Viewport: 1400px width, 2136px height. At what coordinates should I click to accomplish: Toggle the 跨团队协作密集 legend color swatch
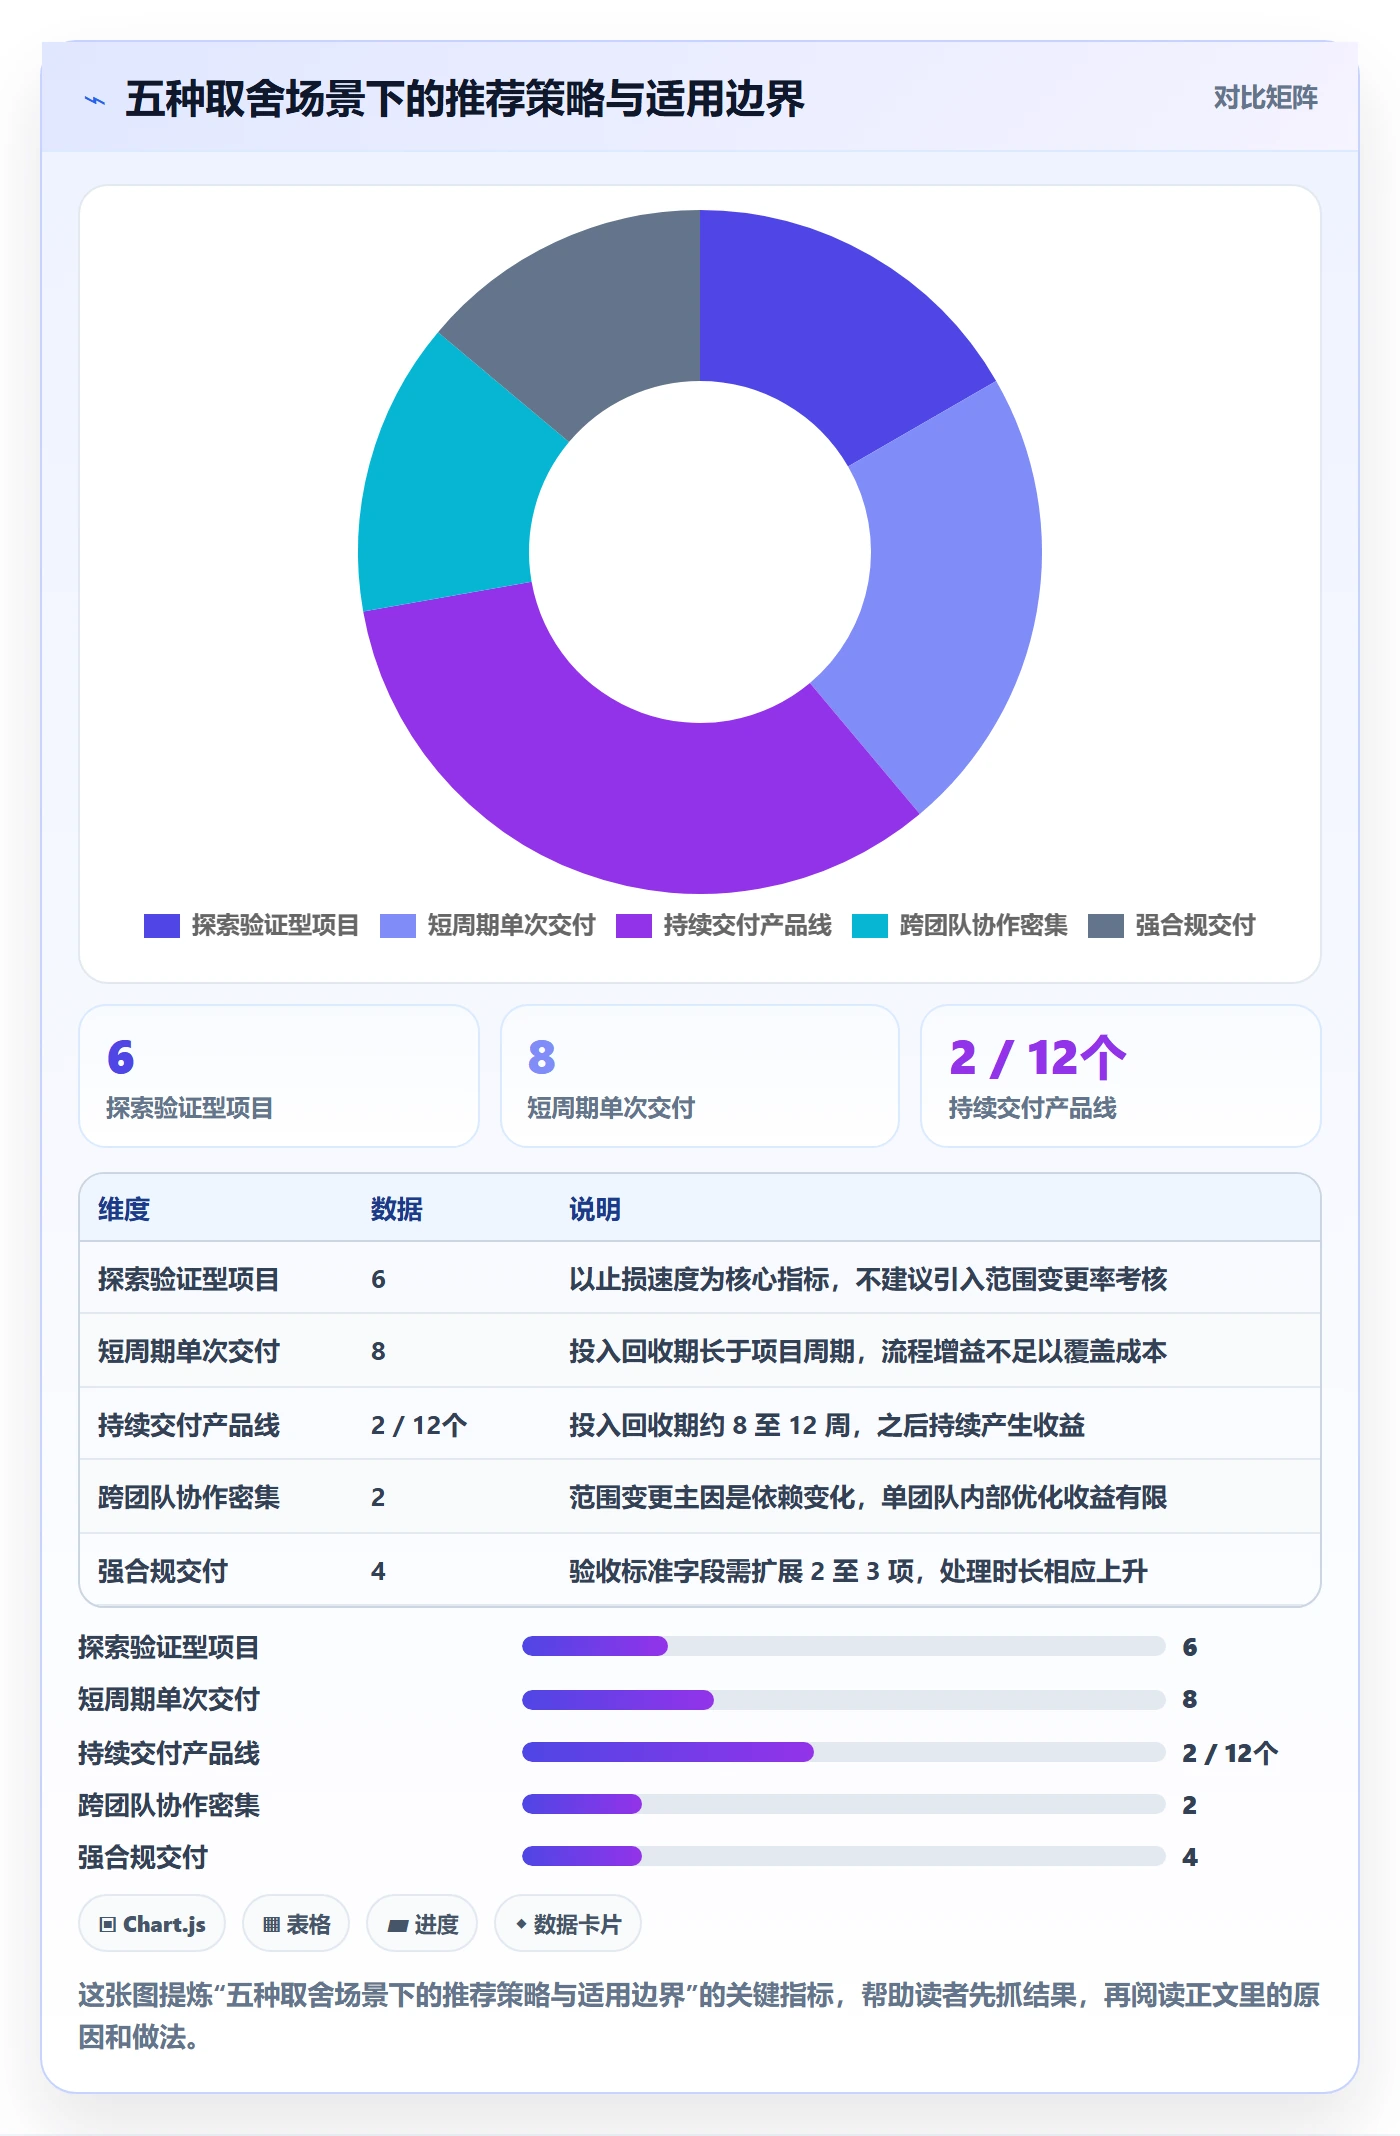[870, 926]
